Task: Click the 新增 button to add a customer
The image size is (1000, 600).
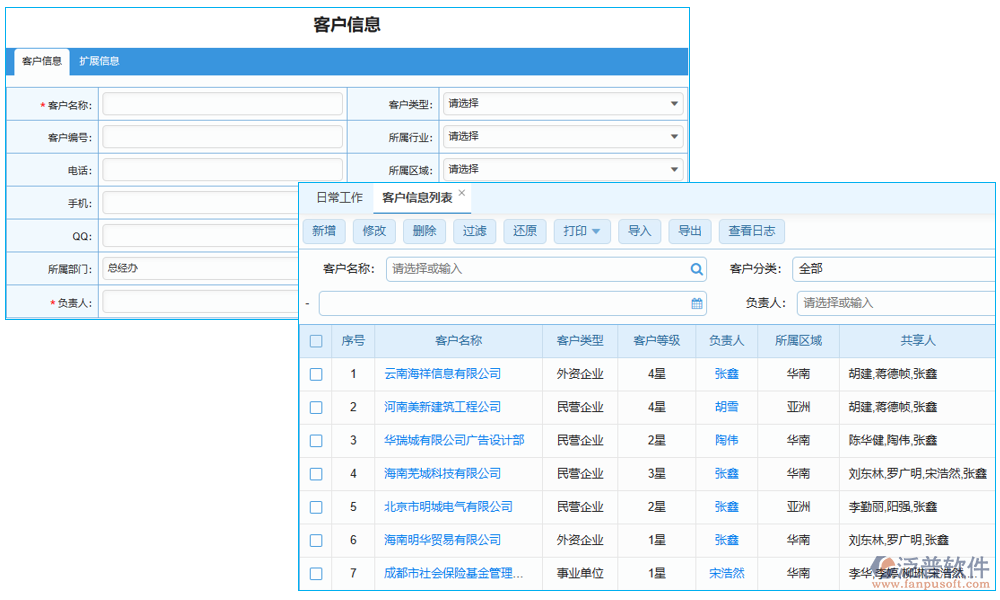Action: click(x=324, y=231)
